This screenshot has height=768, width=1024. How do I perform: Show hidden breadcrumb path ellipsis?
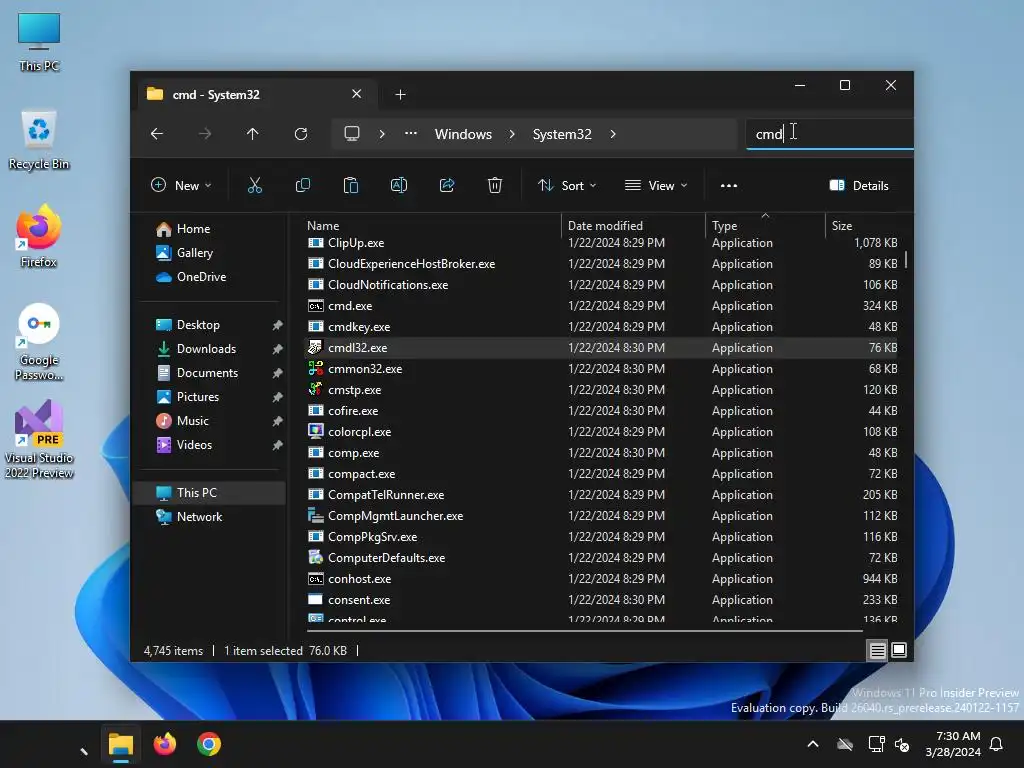coord(411,133)
